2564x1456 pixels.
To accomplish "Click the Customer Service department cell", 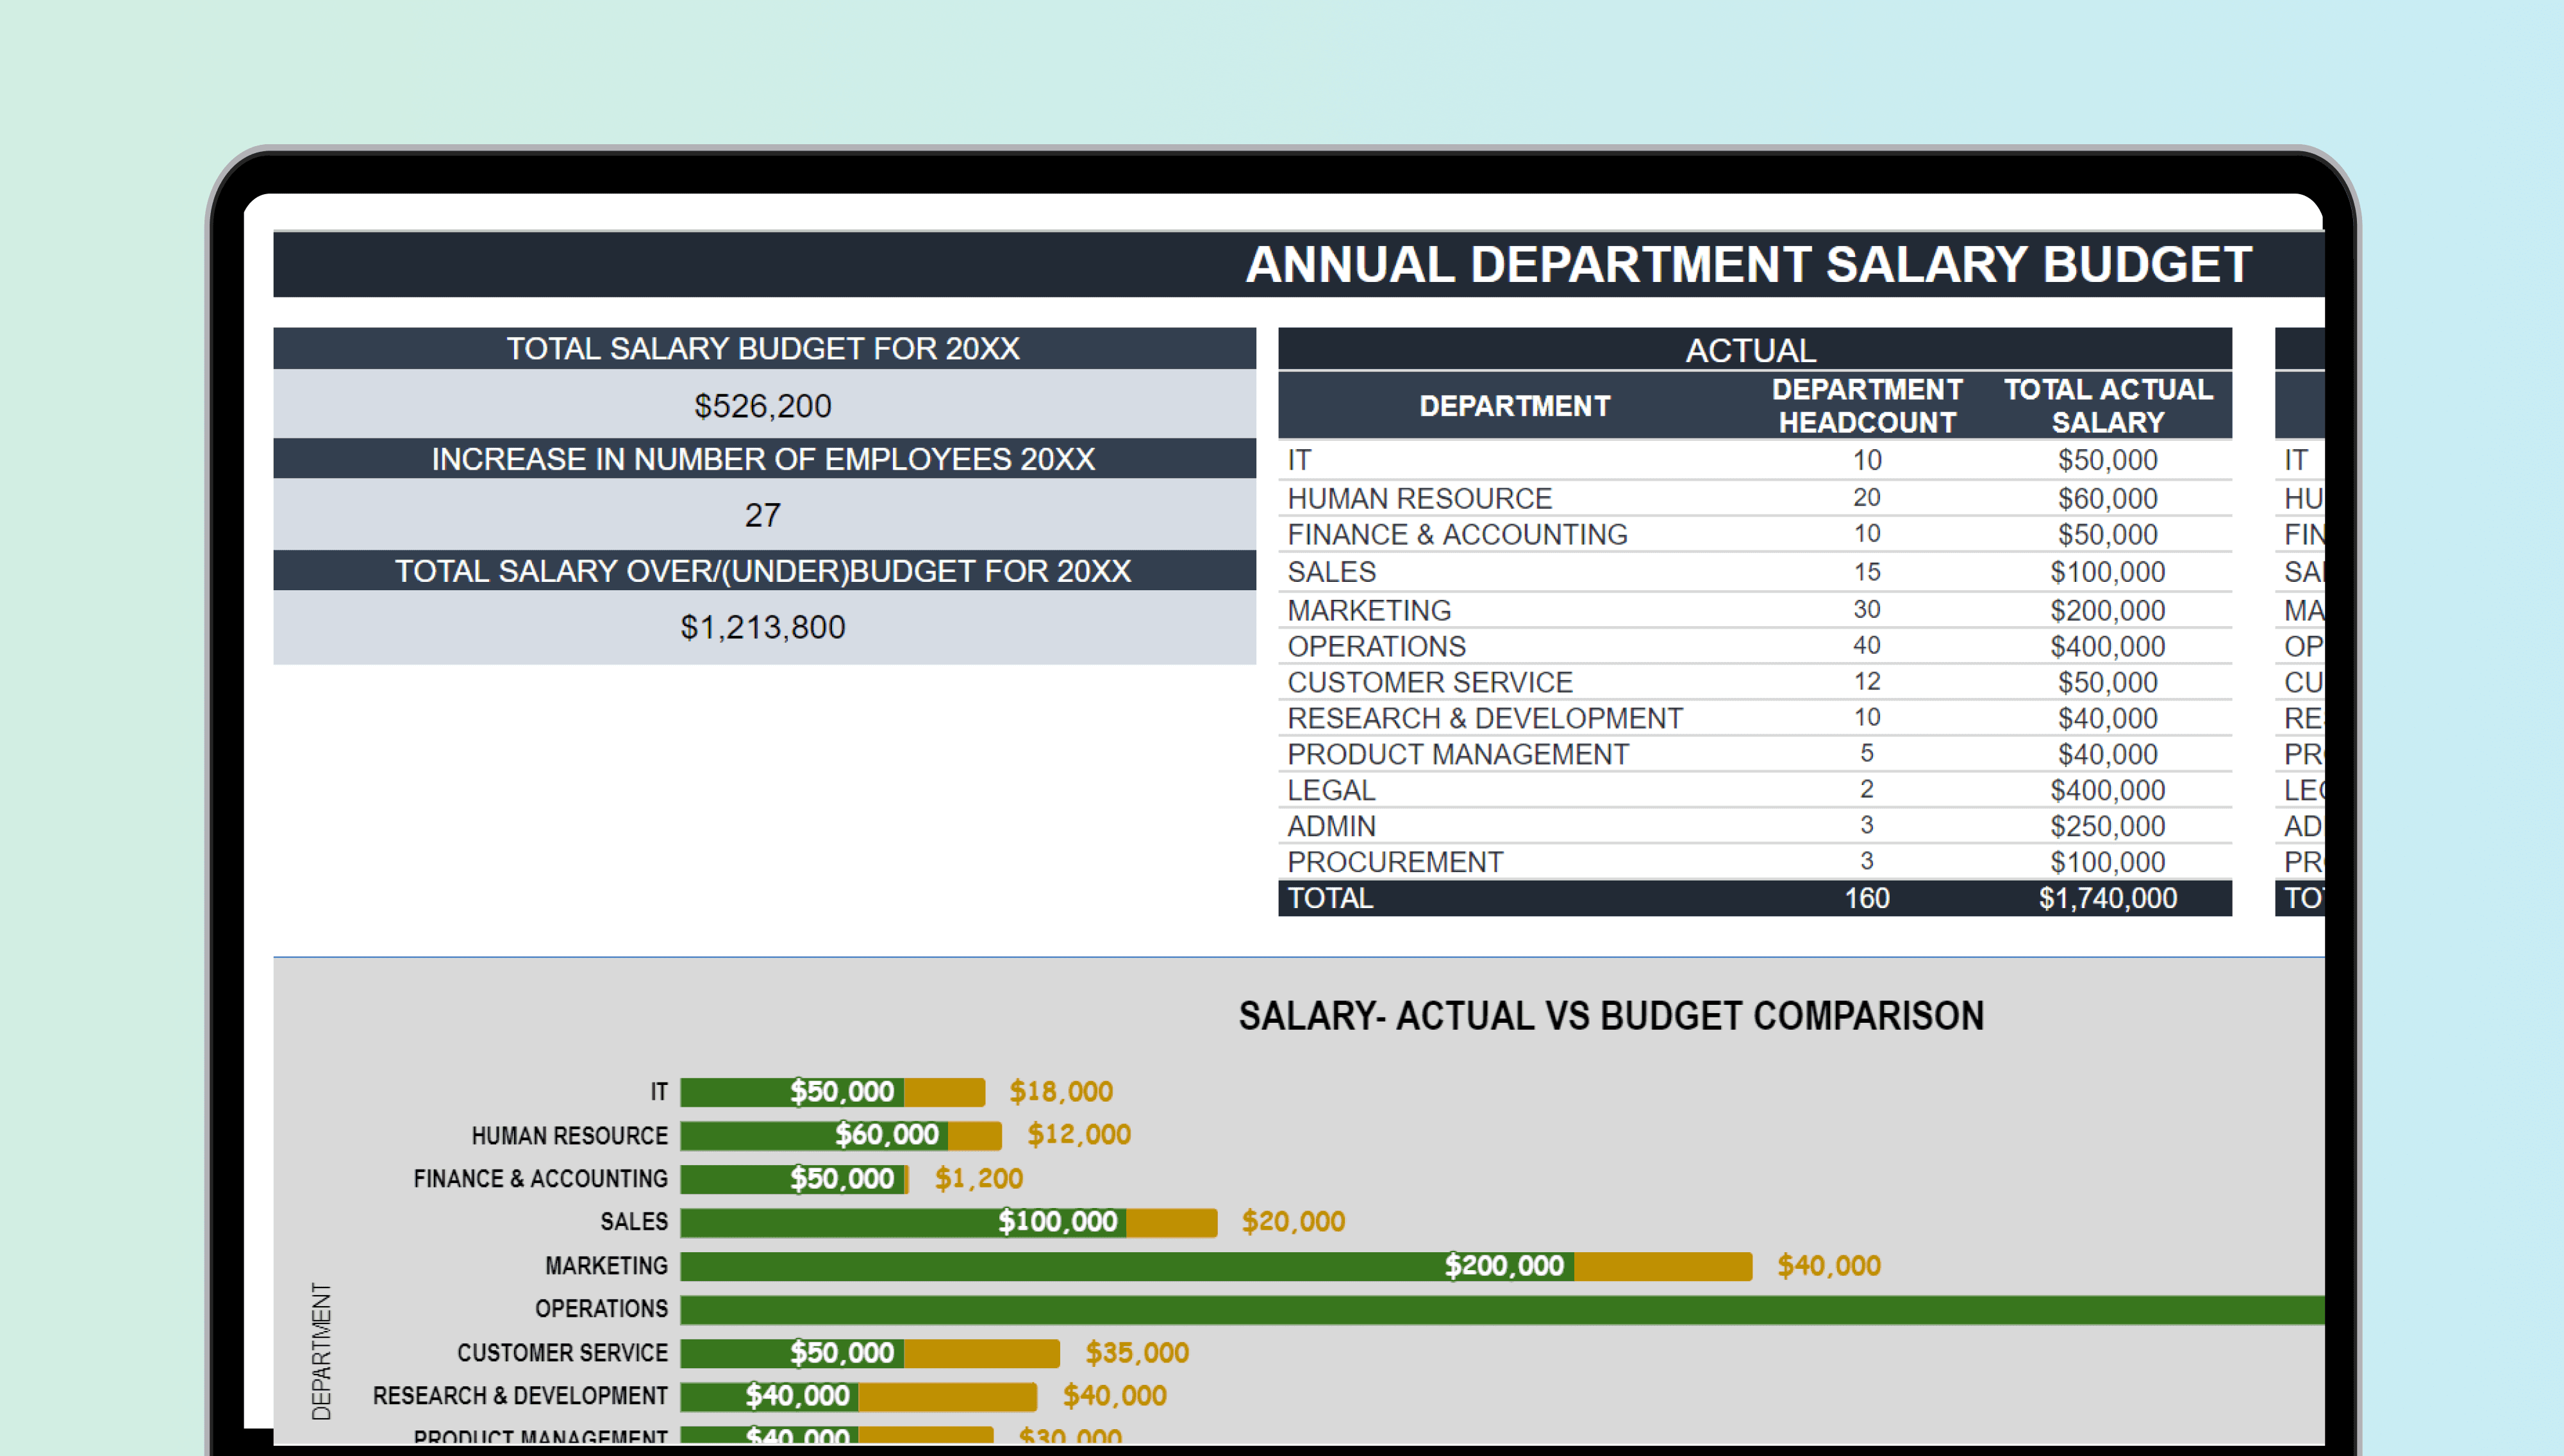I will 1430,682.
